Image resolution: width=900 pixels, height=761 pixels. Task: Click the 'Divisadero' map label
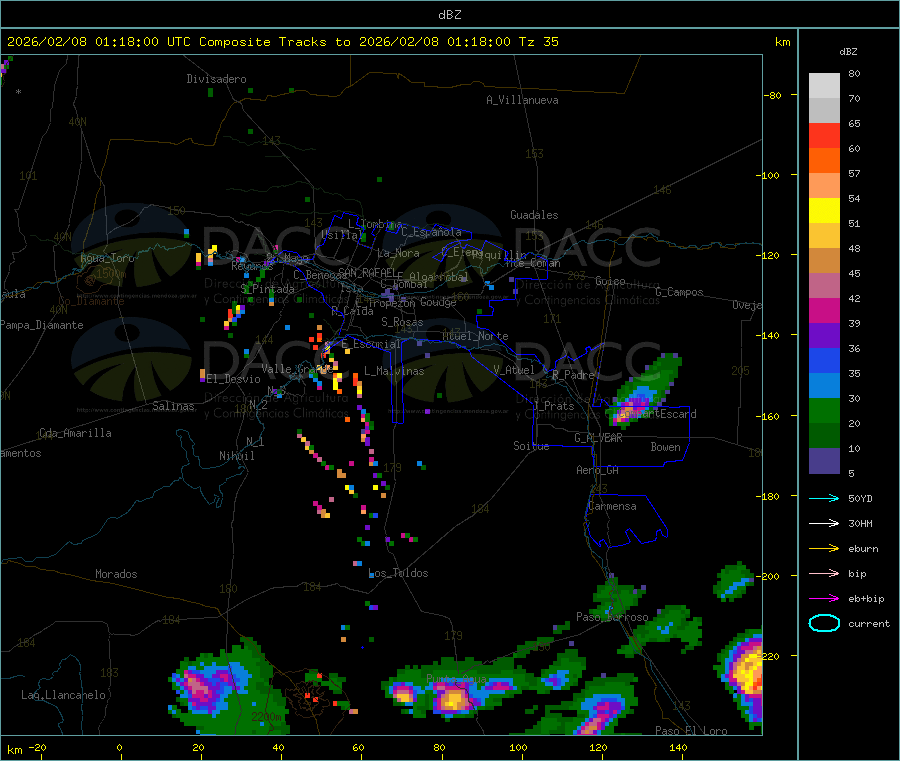coord(216,79)
